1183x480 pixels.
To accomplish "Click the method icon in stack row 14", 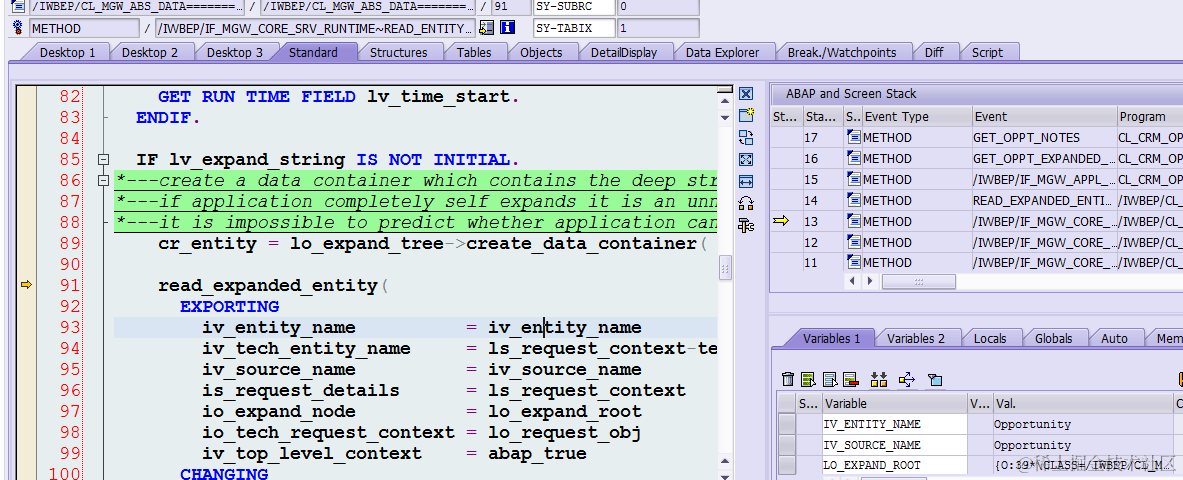I will (x=853, y=200).
